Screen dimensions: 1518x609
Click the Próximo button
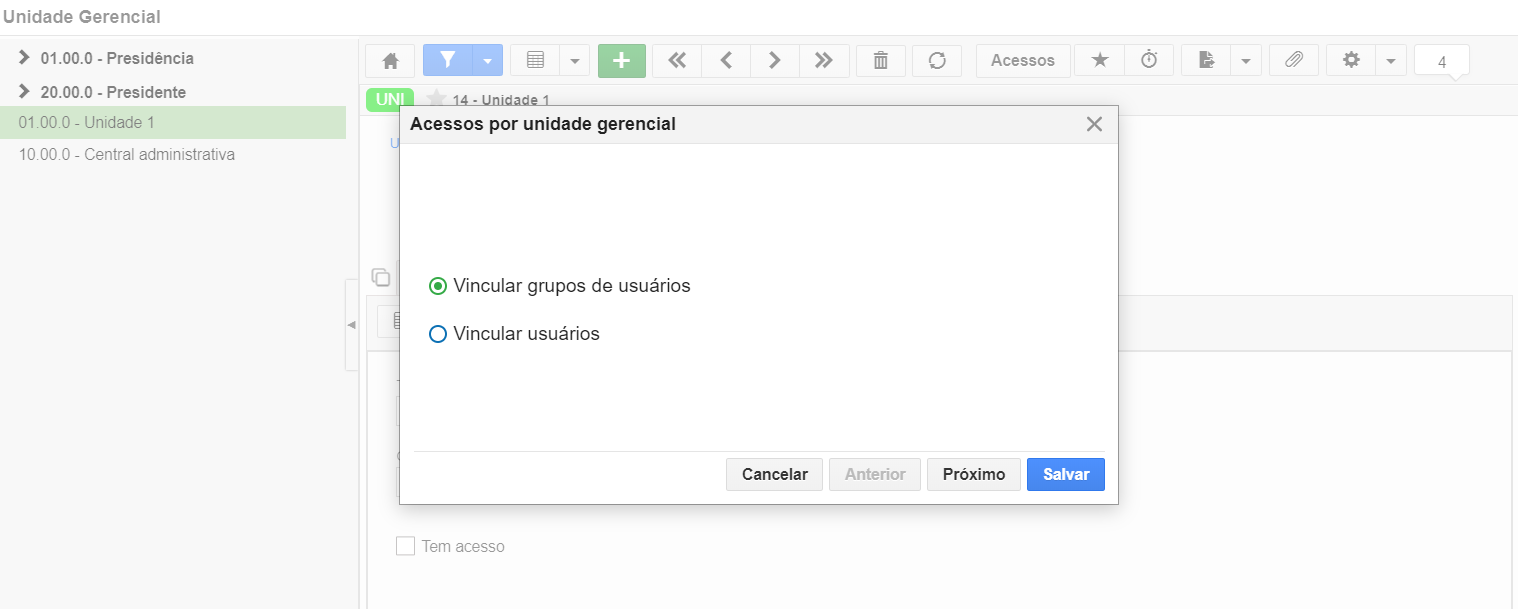(974, 474)
